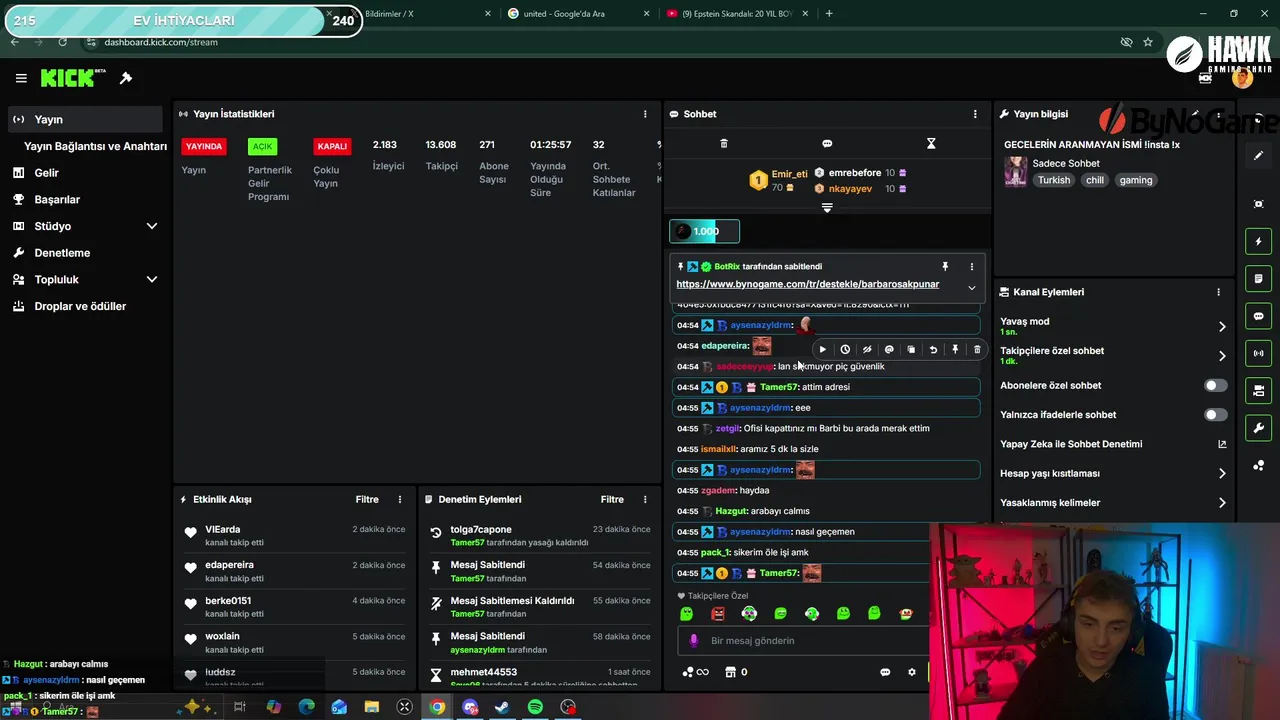Click the wrench button in the right sidebar
1280x720 pixels.
tap(1259, 428)
